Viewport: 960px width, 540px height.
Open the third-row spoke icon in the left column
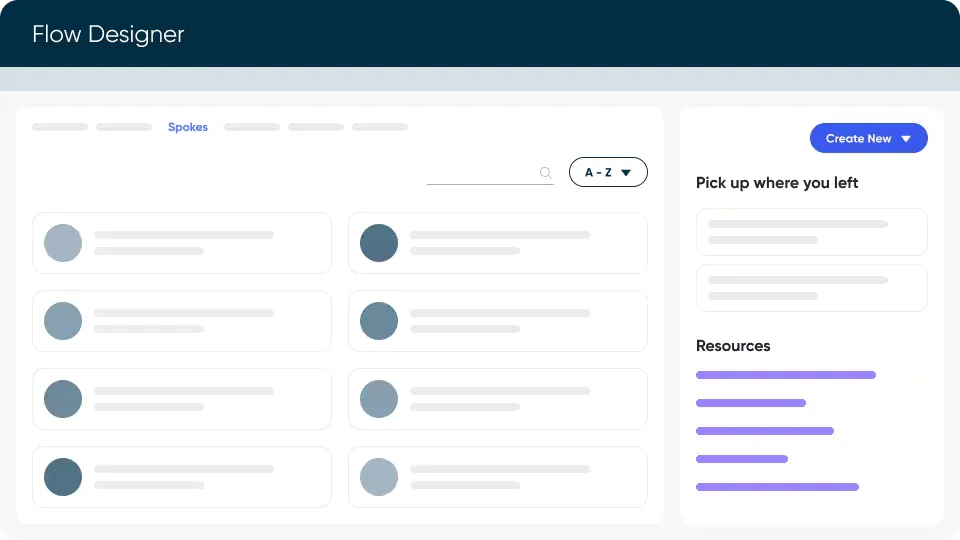pos(63,399)
